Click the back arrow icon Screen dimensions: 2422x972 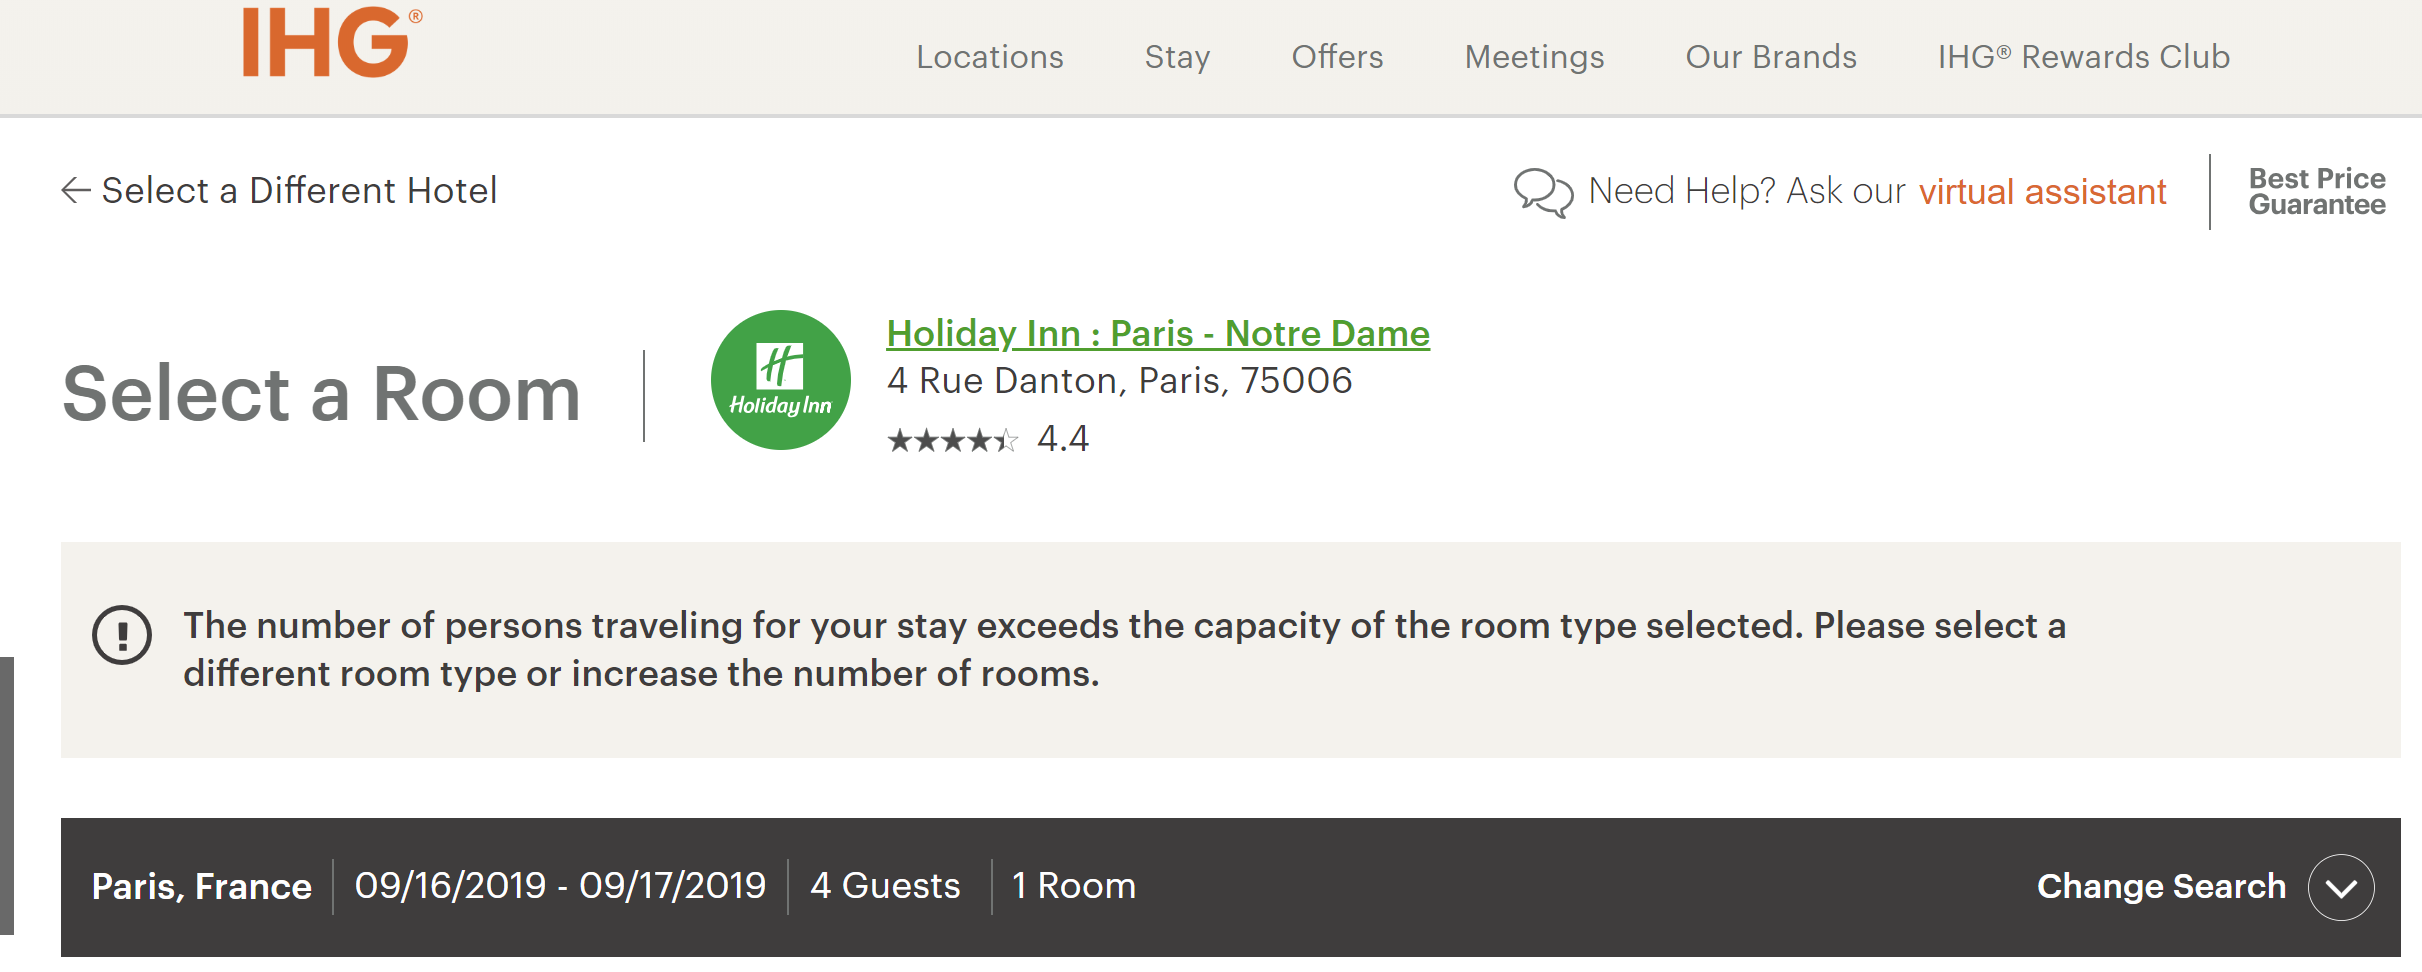[x=76, y=190]
